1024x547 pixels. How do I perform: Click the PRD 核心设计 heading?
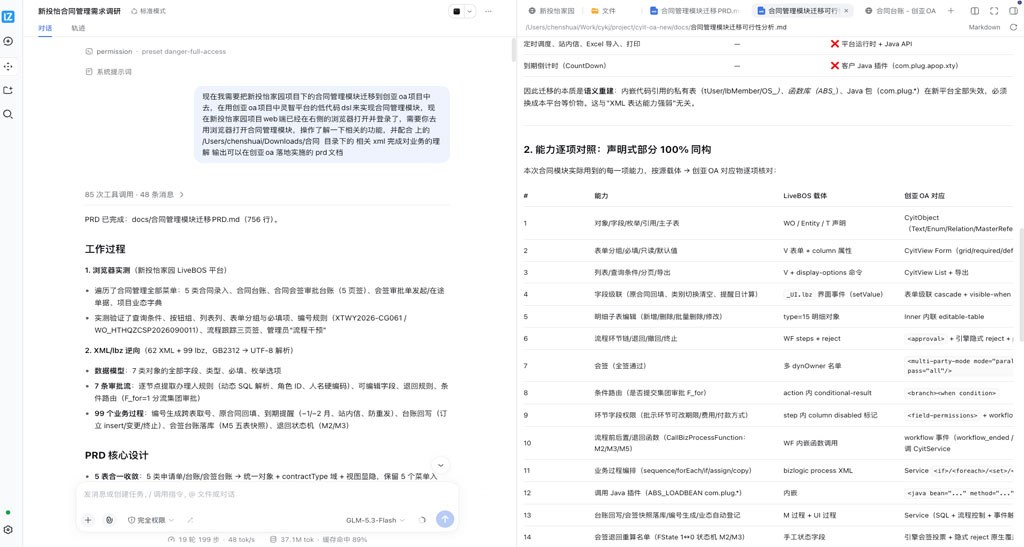point(116,456)
